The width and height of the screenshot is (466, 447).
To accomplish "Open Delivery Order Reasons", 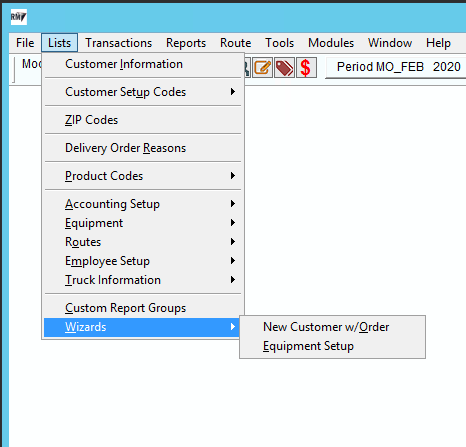I will pos(143,148).
